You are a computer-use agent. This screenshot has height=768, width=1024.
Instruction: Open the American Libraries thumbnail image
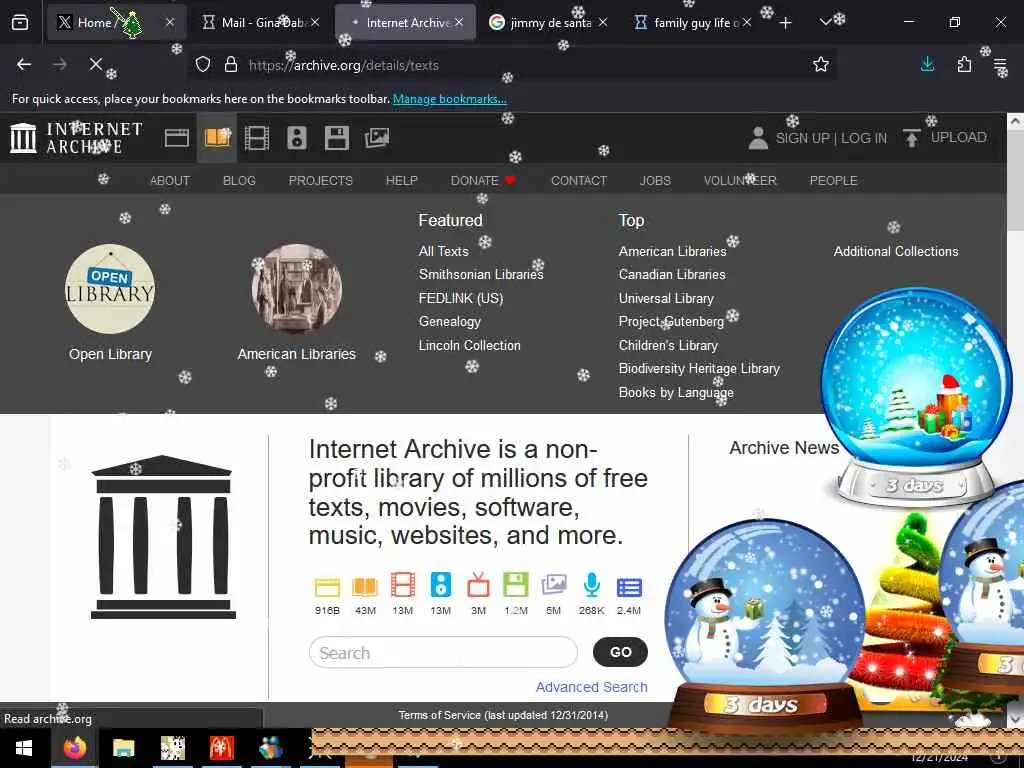coord(296,289)
